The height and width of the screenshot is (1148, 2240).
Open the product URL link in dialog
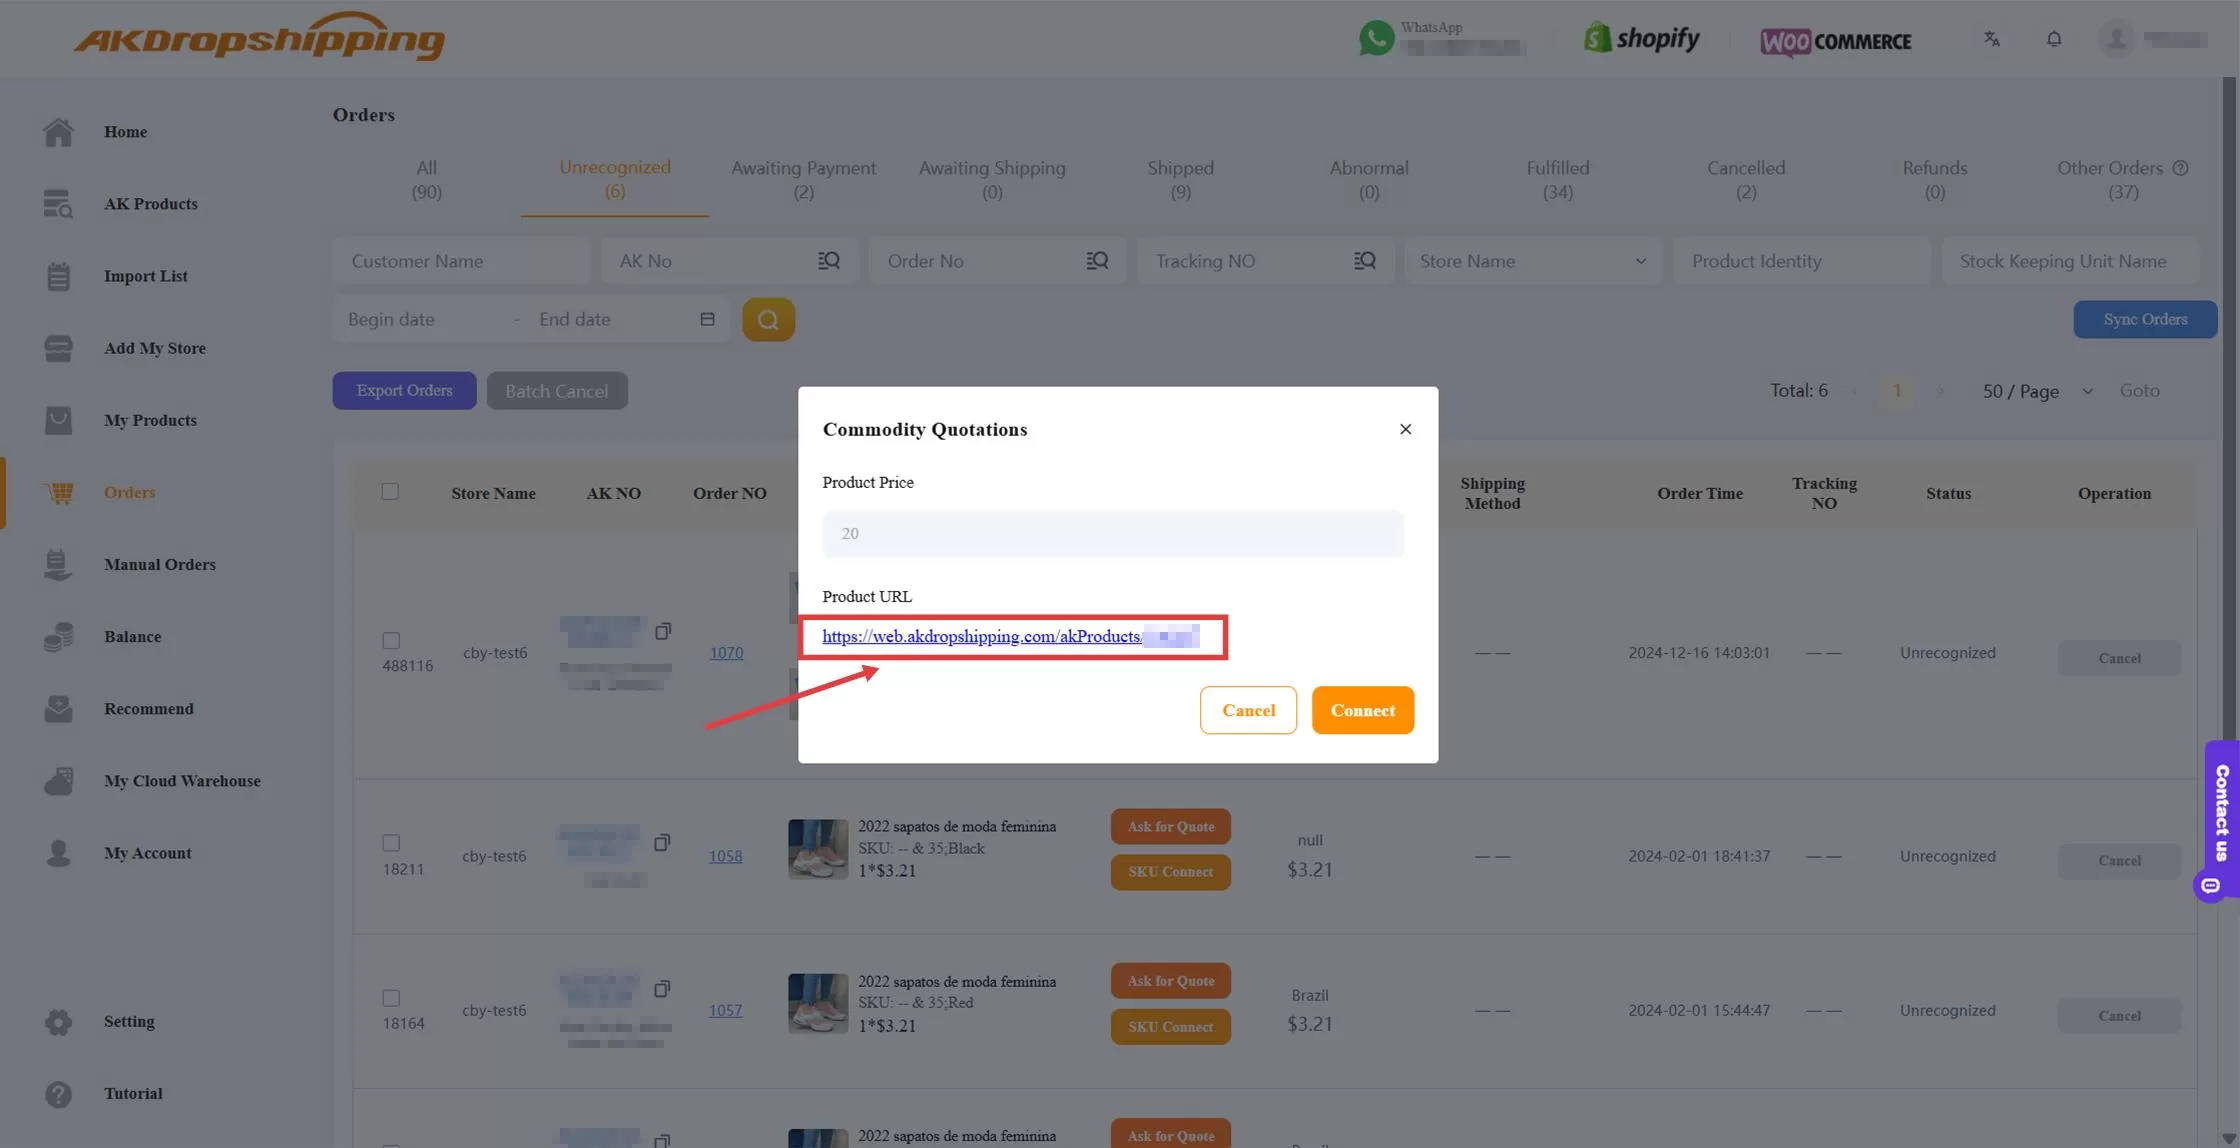pyautogui.click(x=982, y=636)
